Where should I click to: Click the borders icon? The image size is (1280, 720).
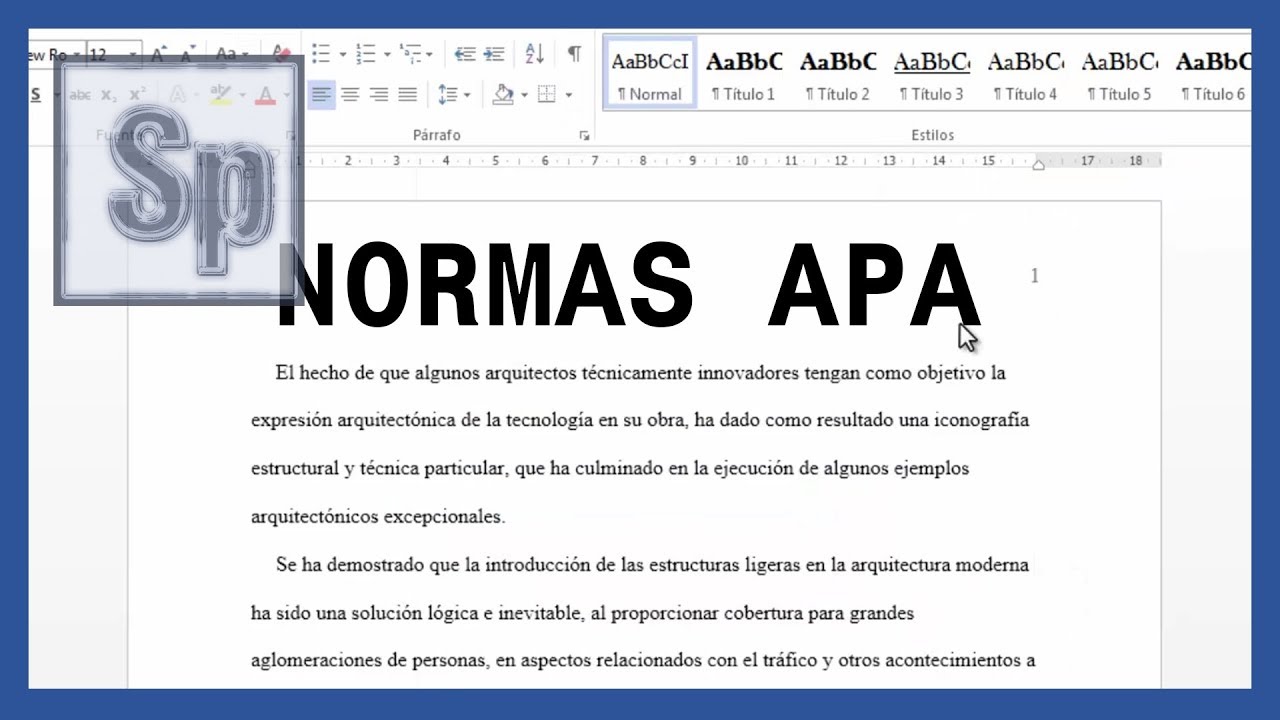547,95
